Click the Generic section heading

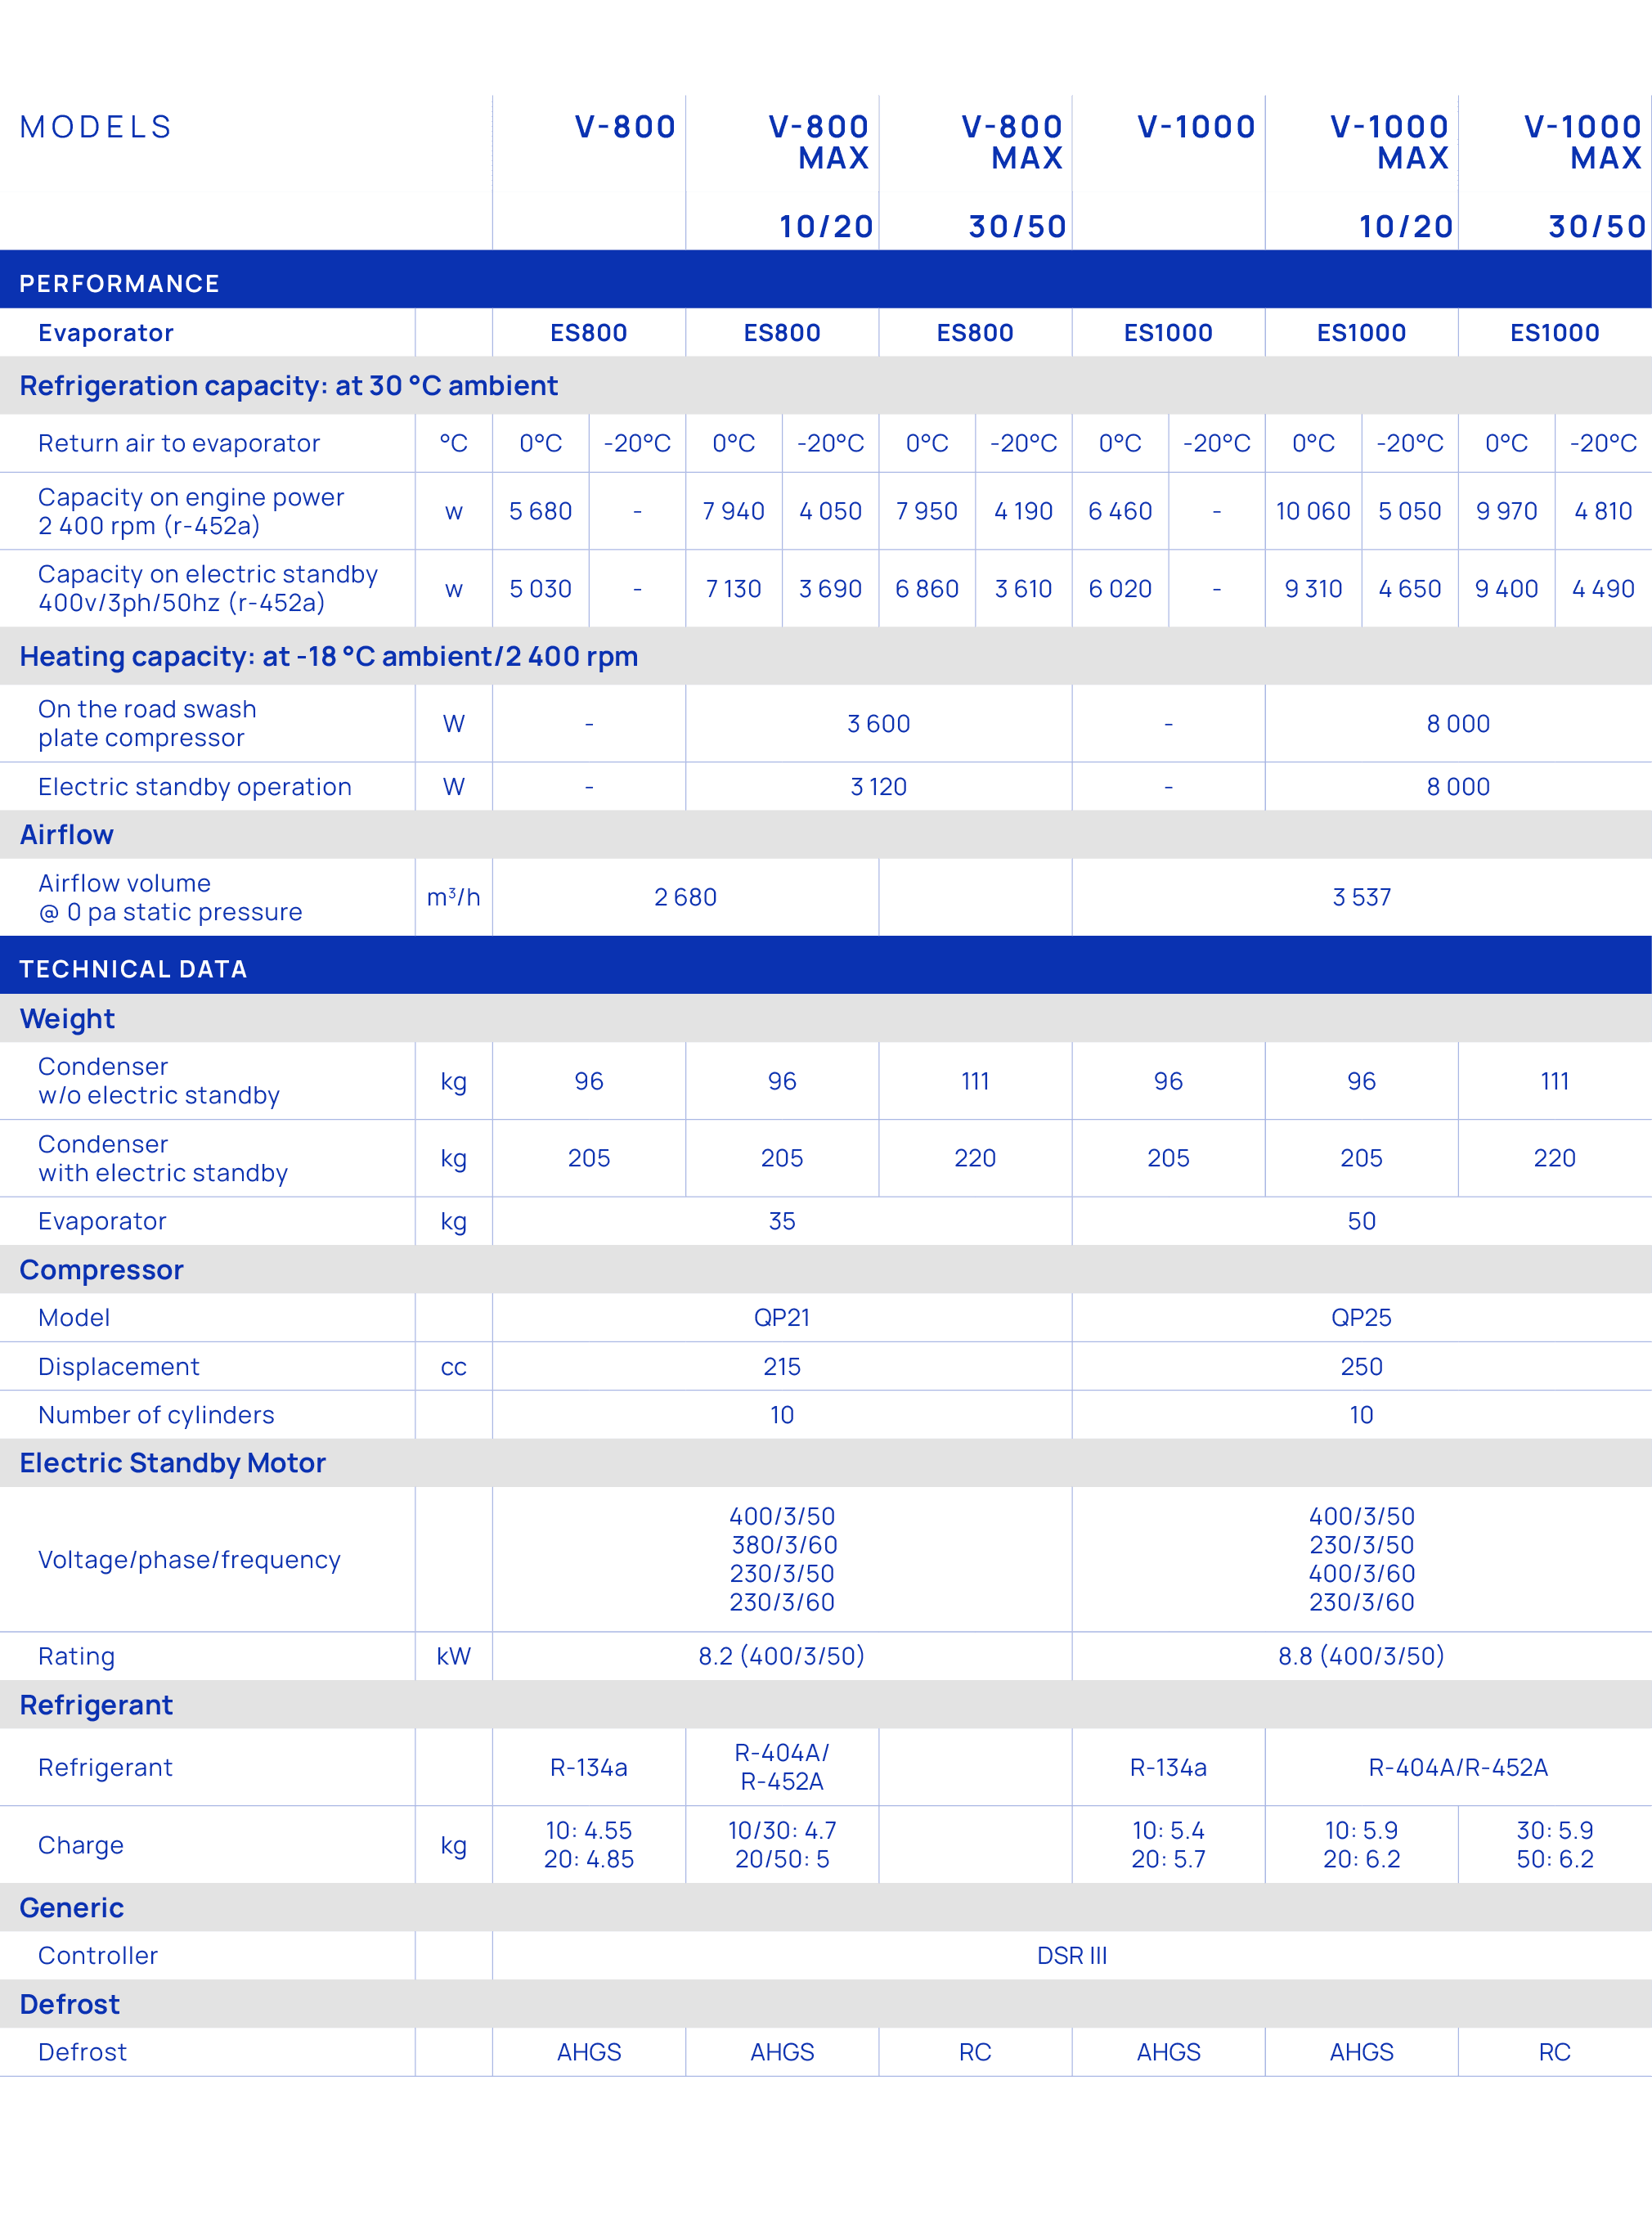pyautogui.click(x=71, y=1908)
